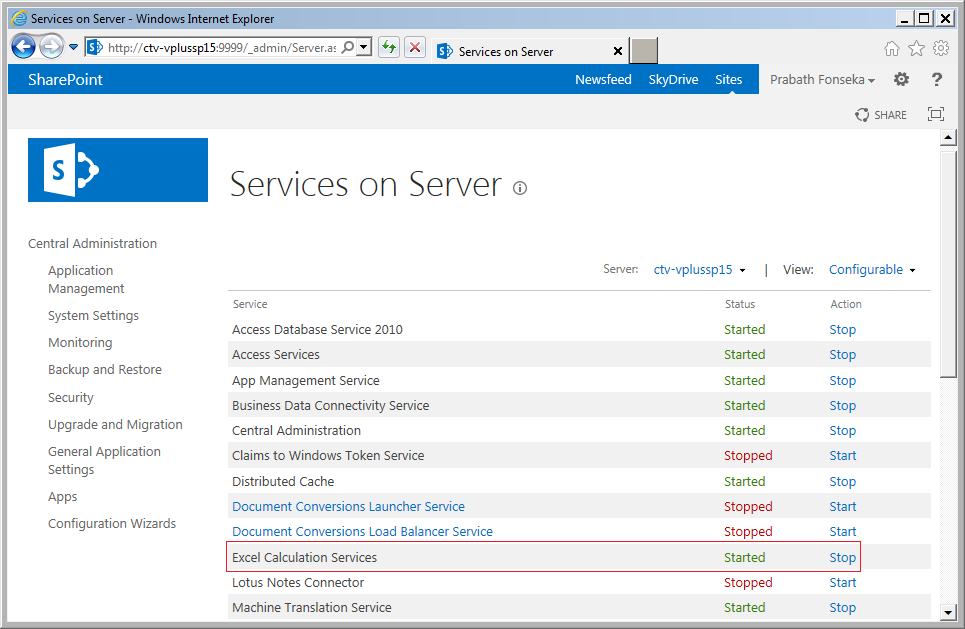Stop Business Data Connectivity Service

[x=843, y=406]
